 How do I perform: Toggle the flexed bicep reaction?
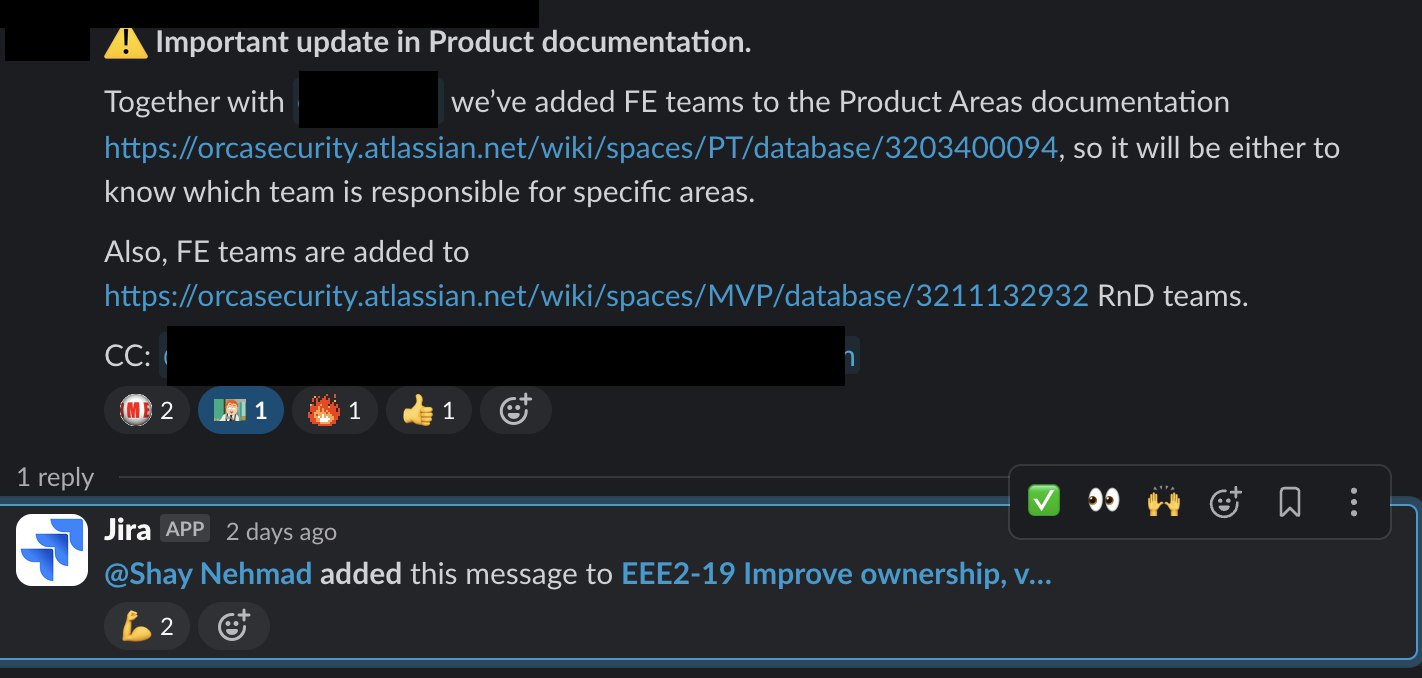pos(147,626)
